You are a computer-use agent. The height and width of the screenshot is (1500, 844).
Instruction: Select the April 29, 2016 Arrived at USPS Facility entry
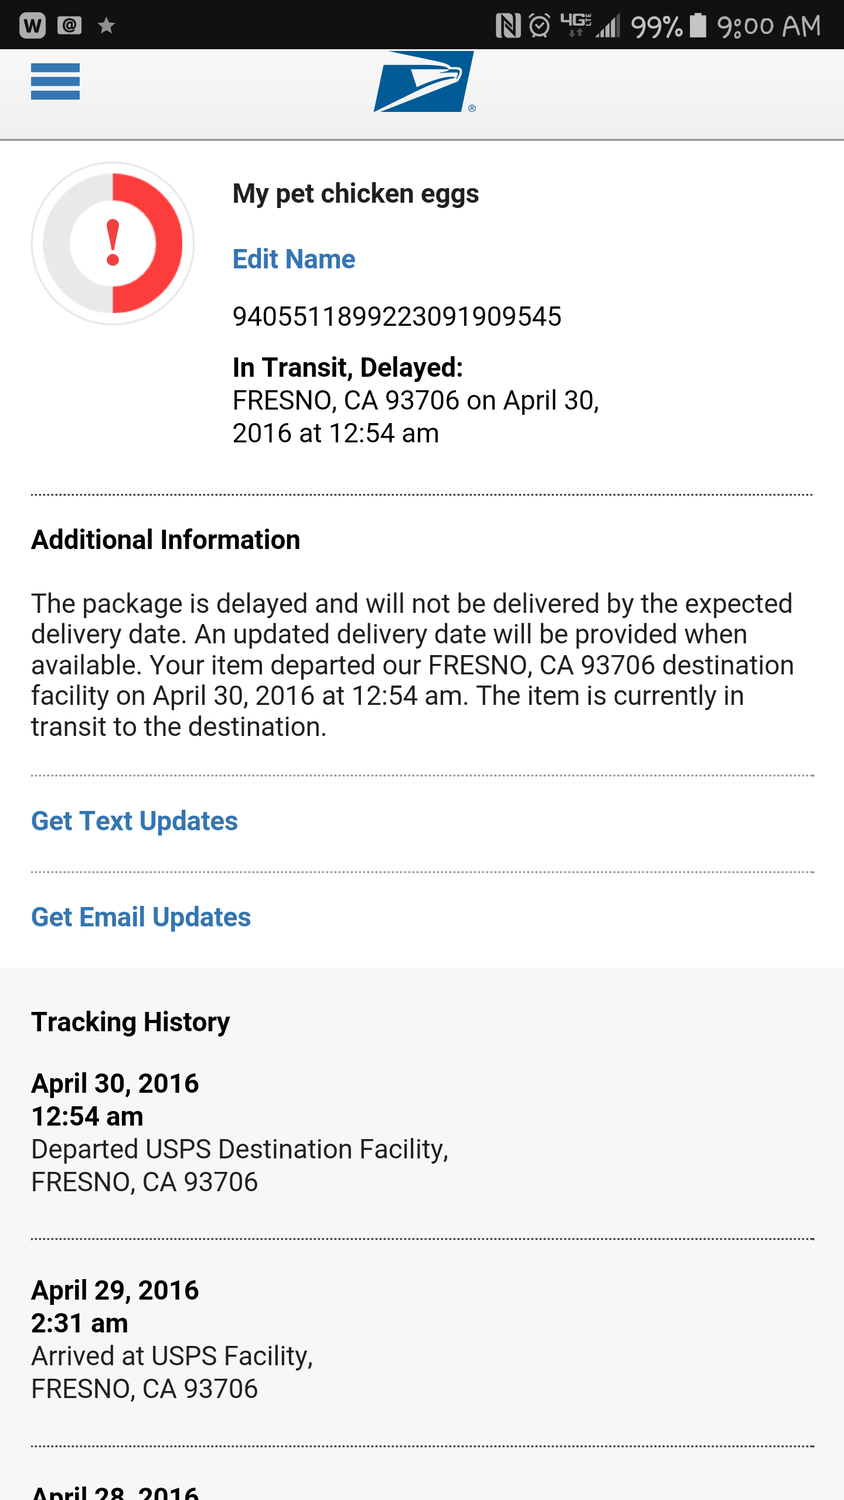click(x=172, y=1339)
